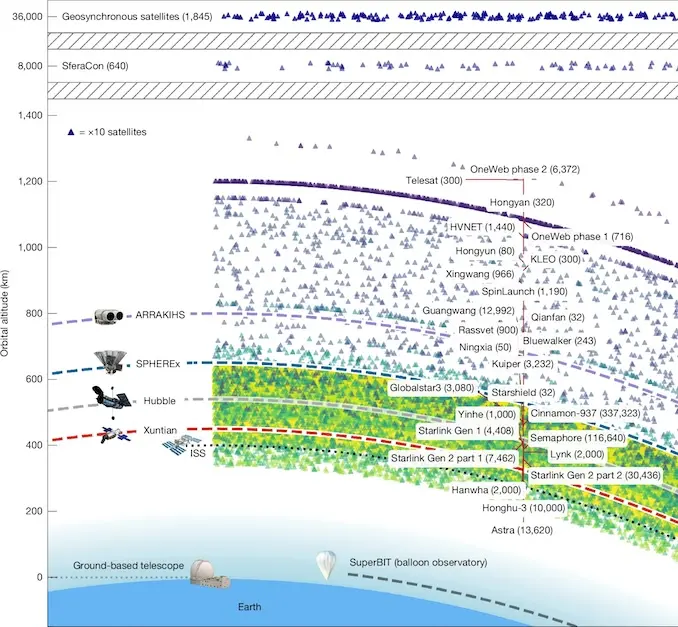Click the legend triangle for ×10 satellites
The height and width of the screenshot is (627, 678).
click(x=70, y=132)
